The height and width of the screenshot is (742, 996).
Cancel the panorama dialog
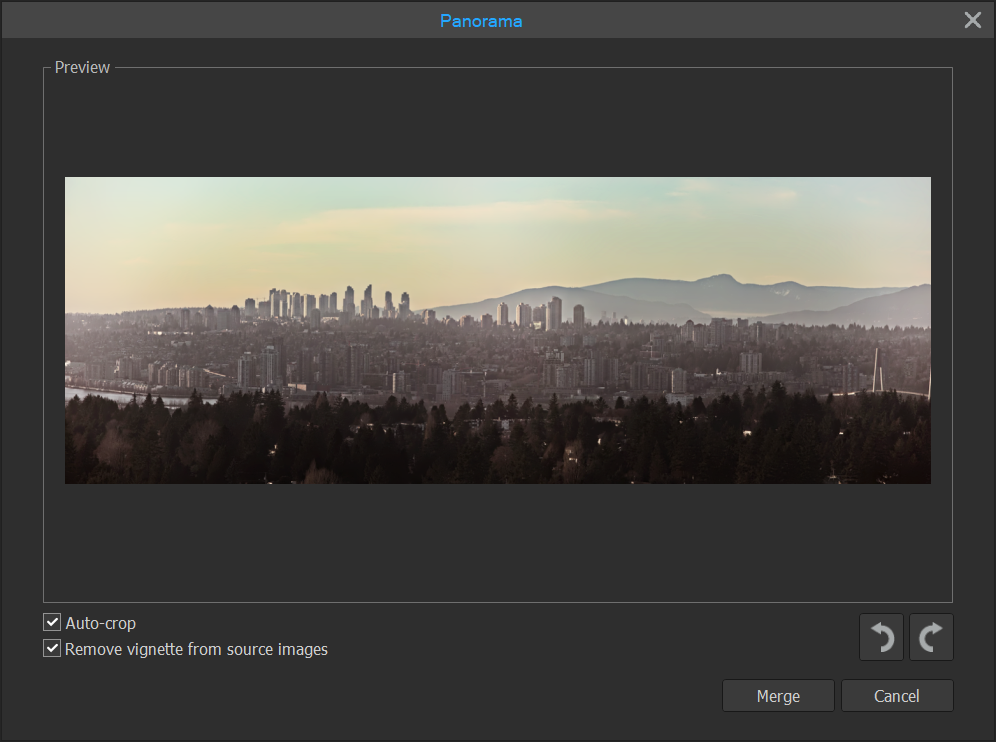pyautogui.click(x=897, y=696)
